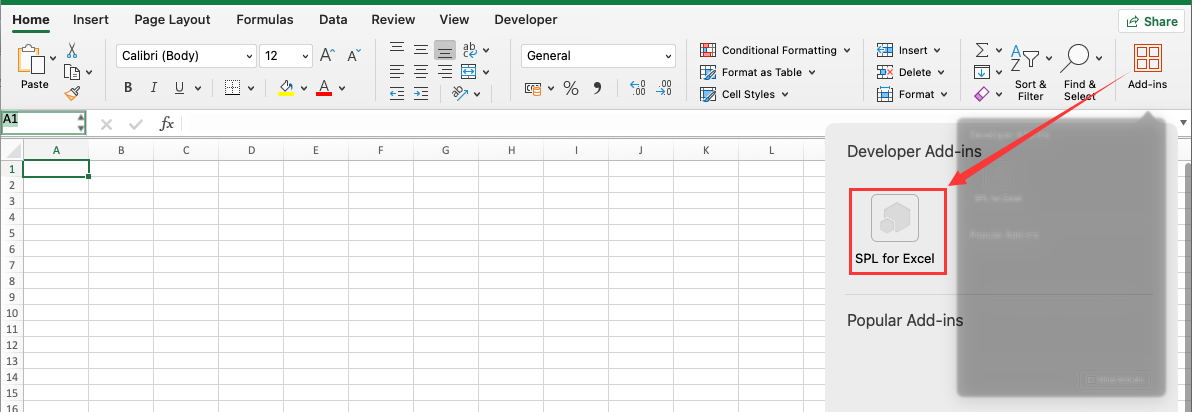Image resolution: width=1192 pixels, height=412 pixels.
Task: Click the accounting currency format icon
Action: pyautogui.click(x=534, y=88)
